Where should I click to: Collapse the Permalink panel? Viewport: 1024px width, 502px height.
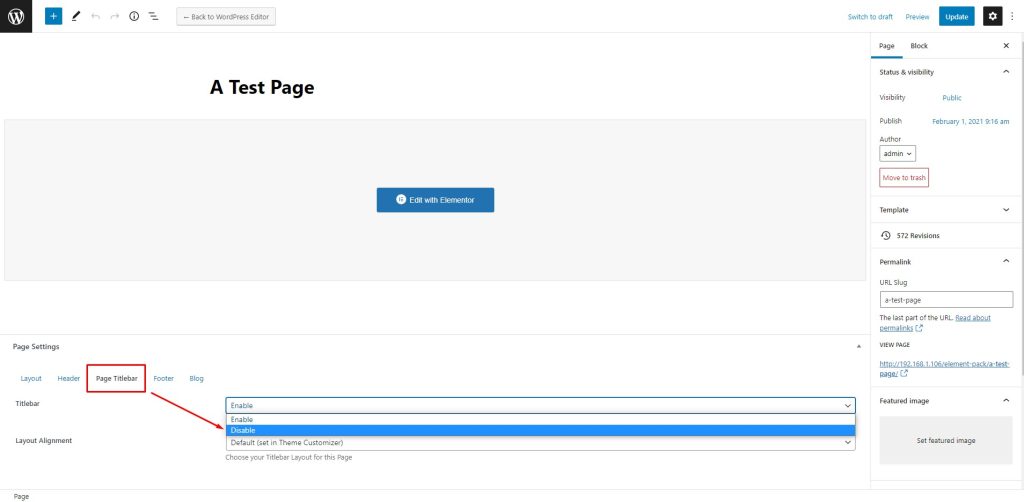click(1006, 261)
